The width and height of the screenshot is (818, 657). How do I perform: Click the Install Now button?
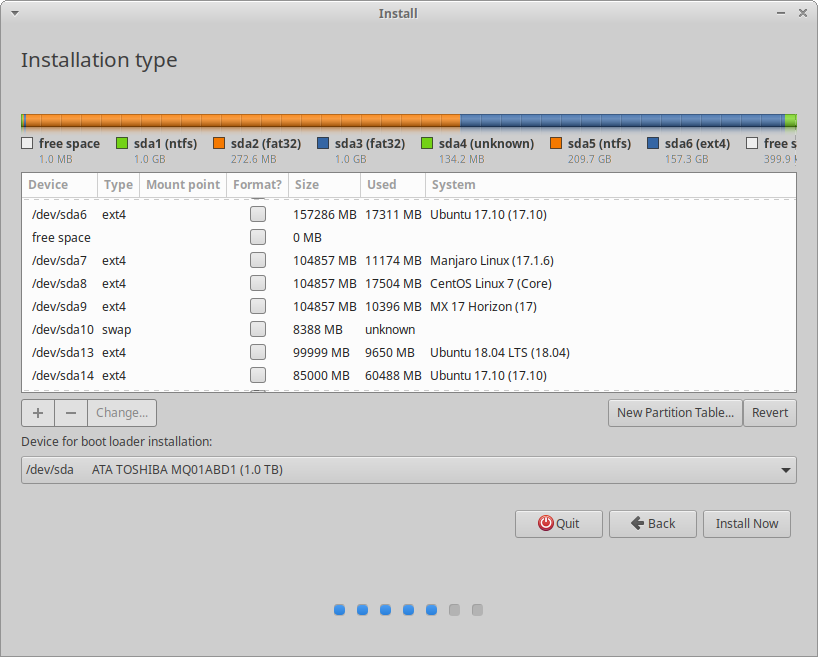pyautogui.click(x=746, y=523)
